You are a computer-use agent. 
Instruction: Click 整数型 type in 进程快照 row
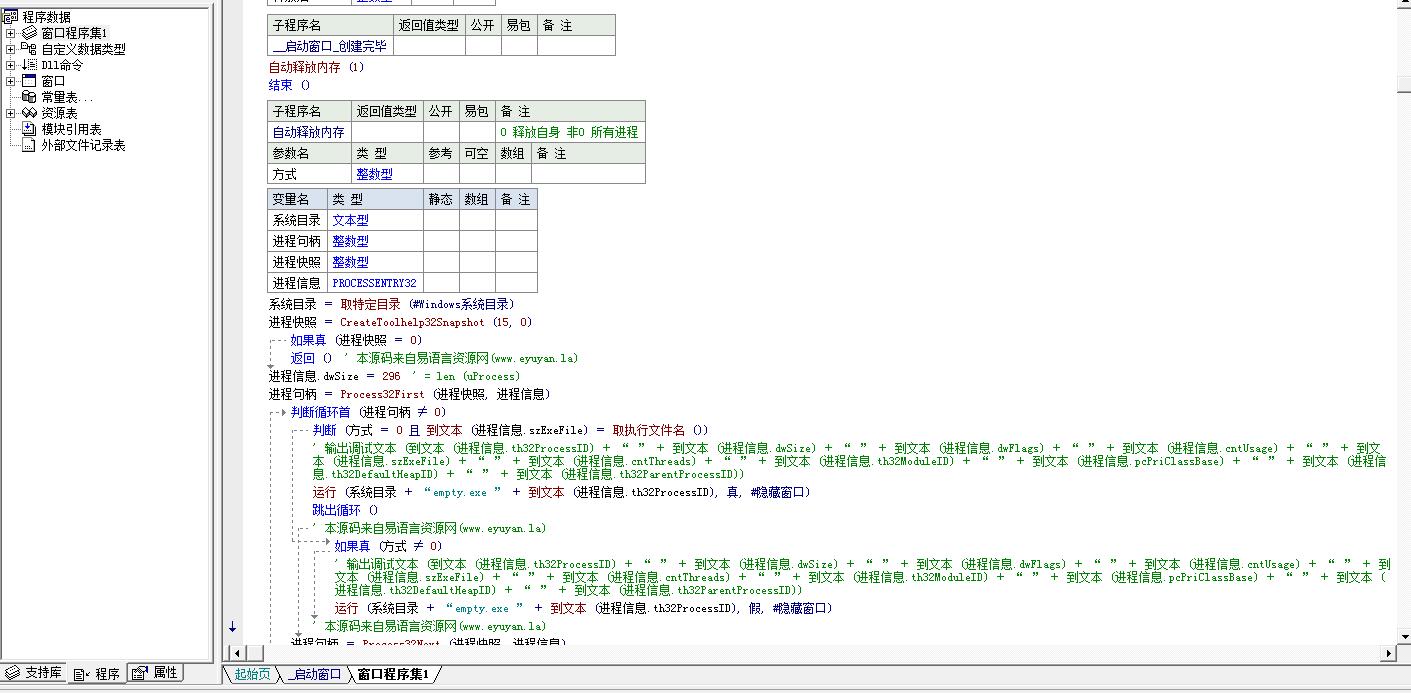coord(375,262)
